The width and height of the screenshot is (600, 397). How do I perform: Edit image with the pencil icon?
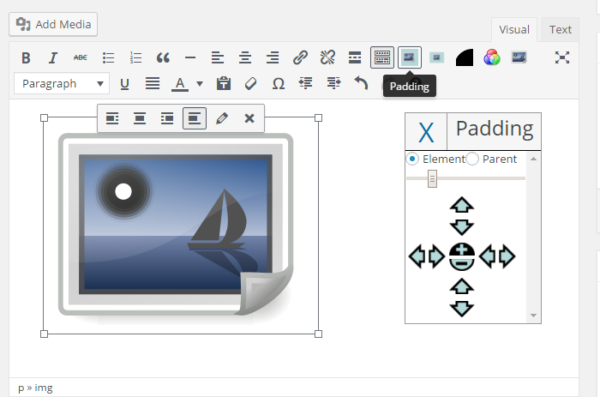point(222,118)
